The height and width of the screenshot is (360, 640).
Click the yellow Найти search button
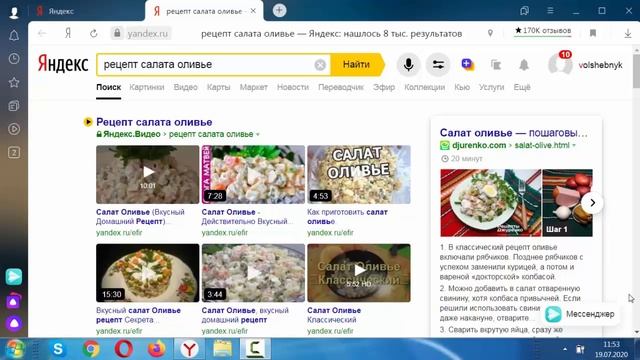point(358,64)
